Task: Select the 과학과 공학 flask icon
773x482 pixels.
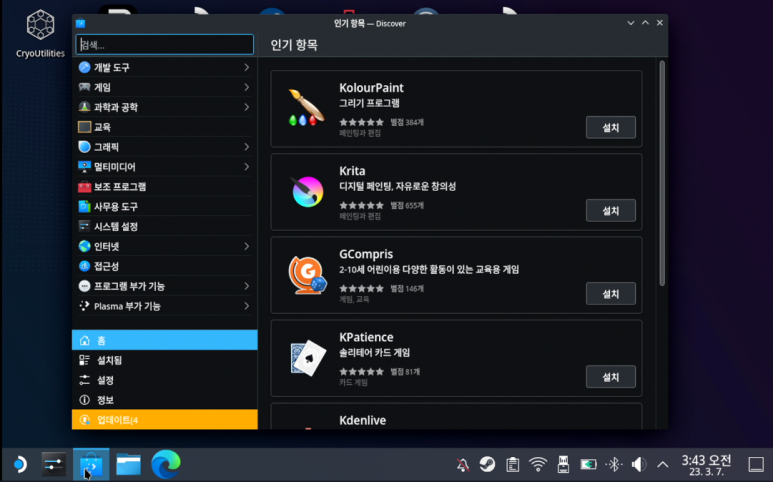Action: 84,107
